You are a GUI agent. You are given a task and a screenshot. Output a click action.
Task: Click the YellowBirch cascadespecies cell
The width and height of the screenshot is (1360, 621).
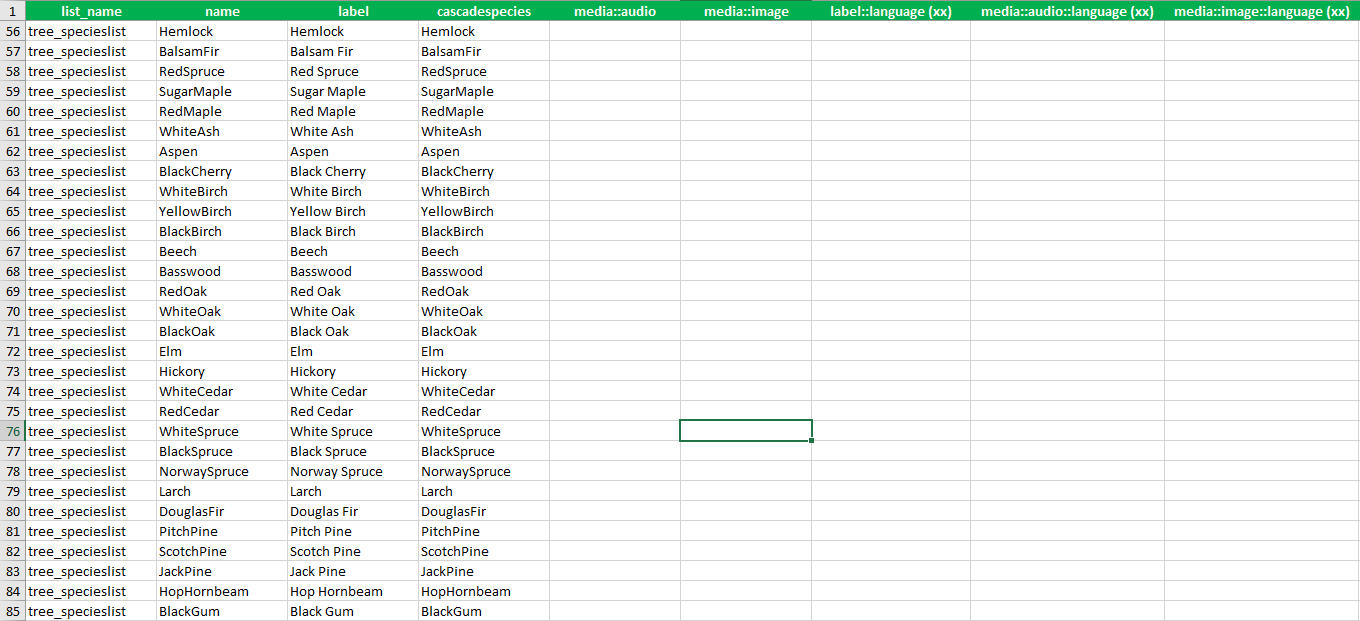(x=484, y=211)
